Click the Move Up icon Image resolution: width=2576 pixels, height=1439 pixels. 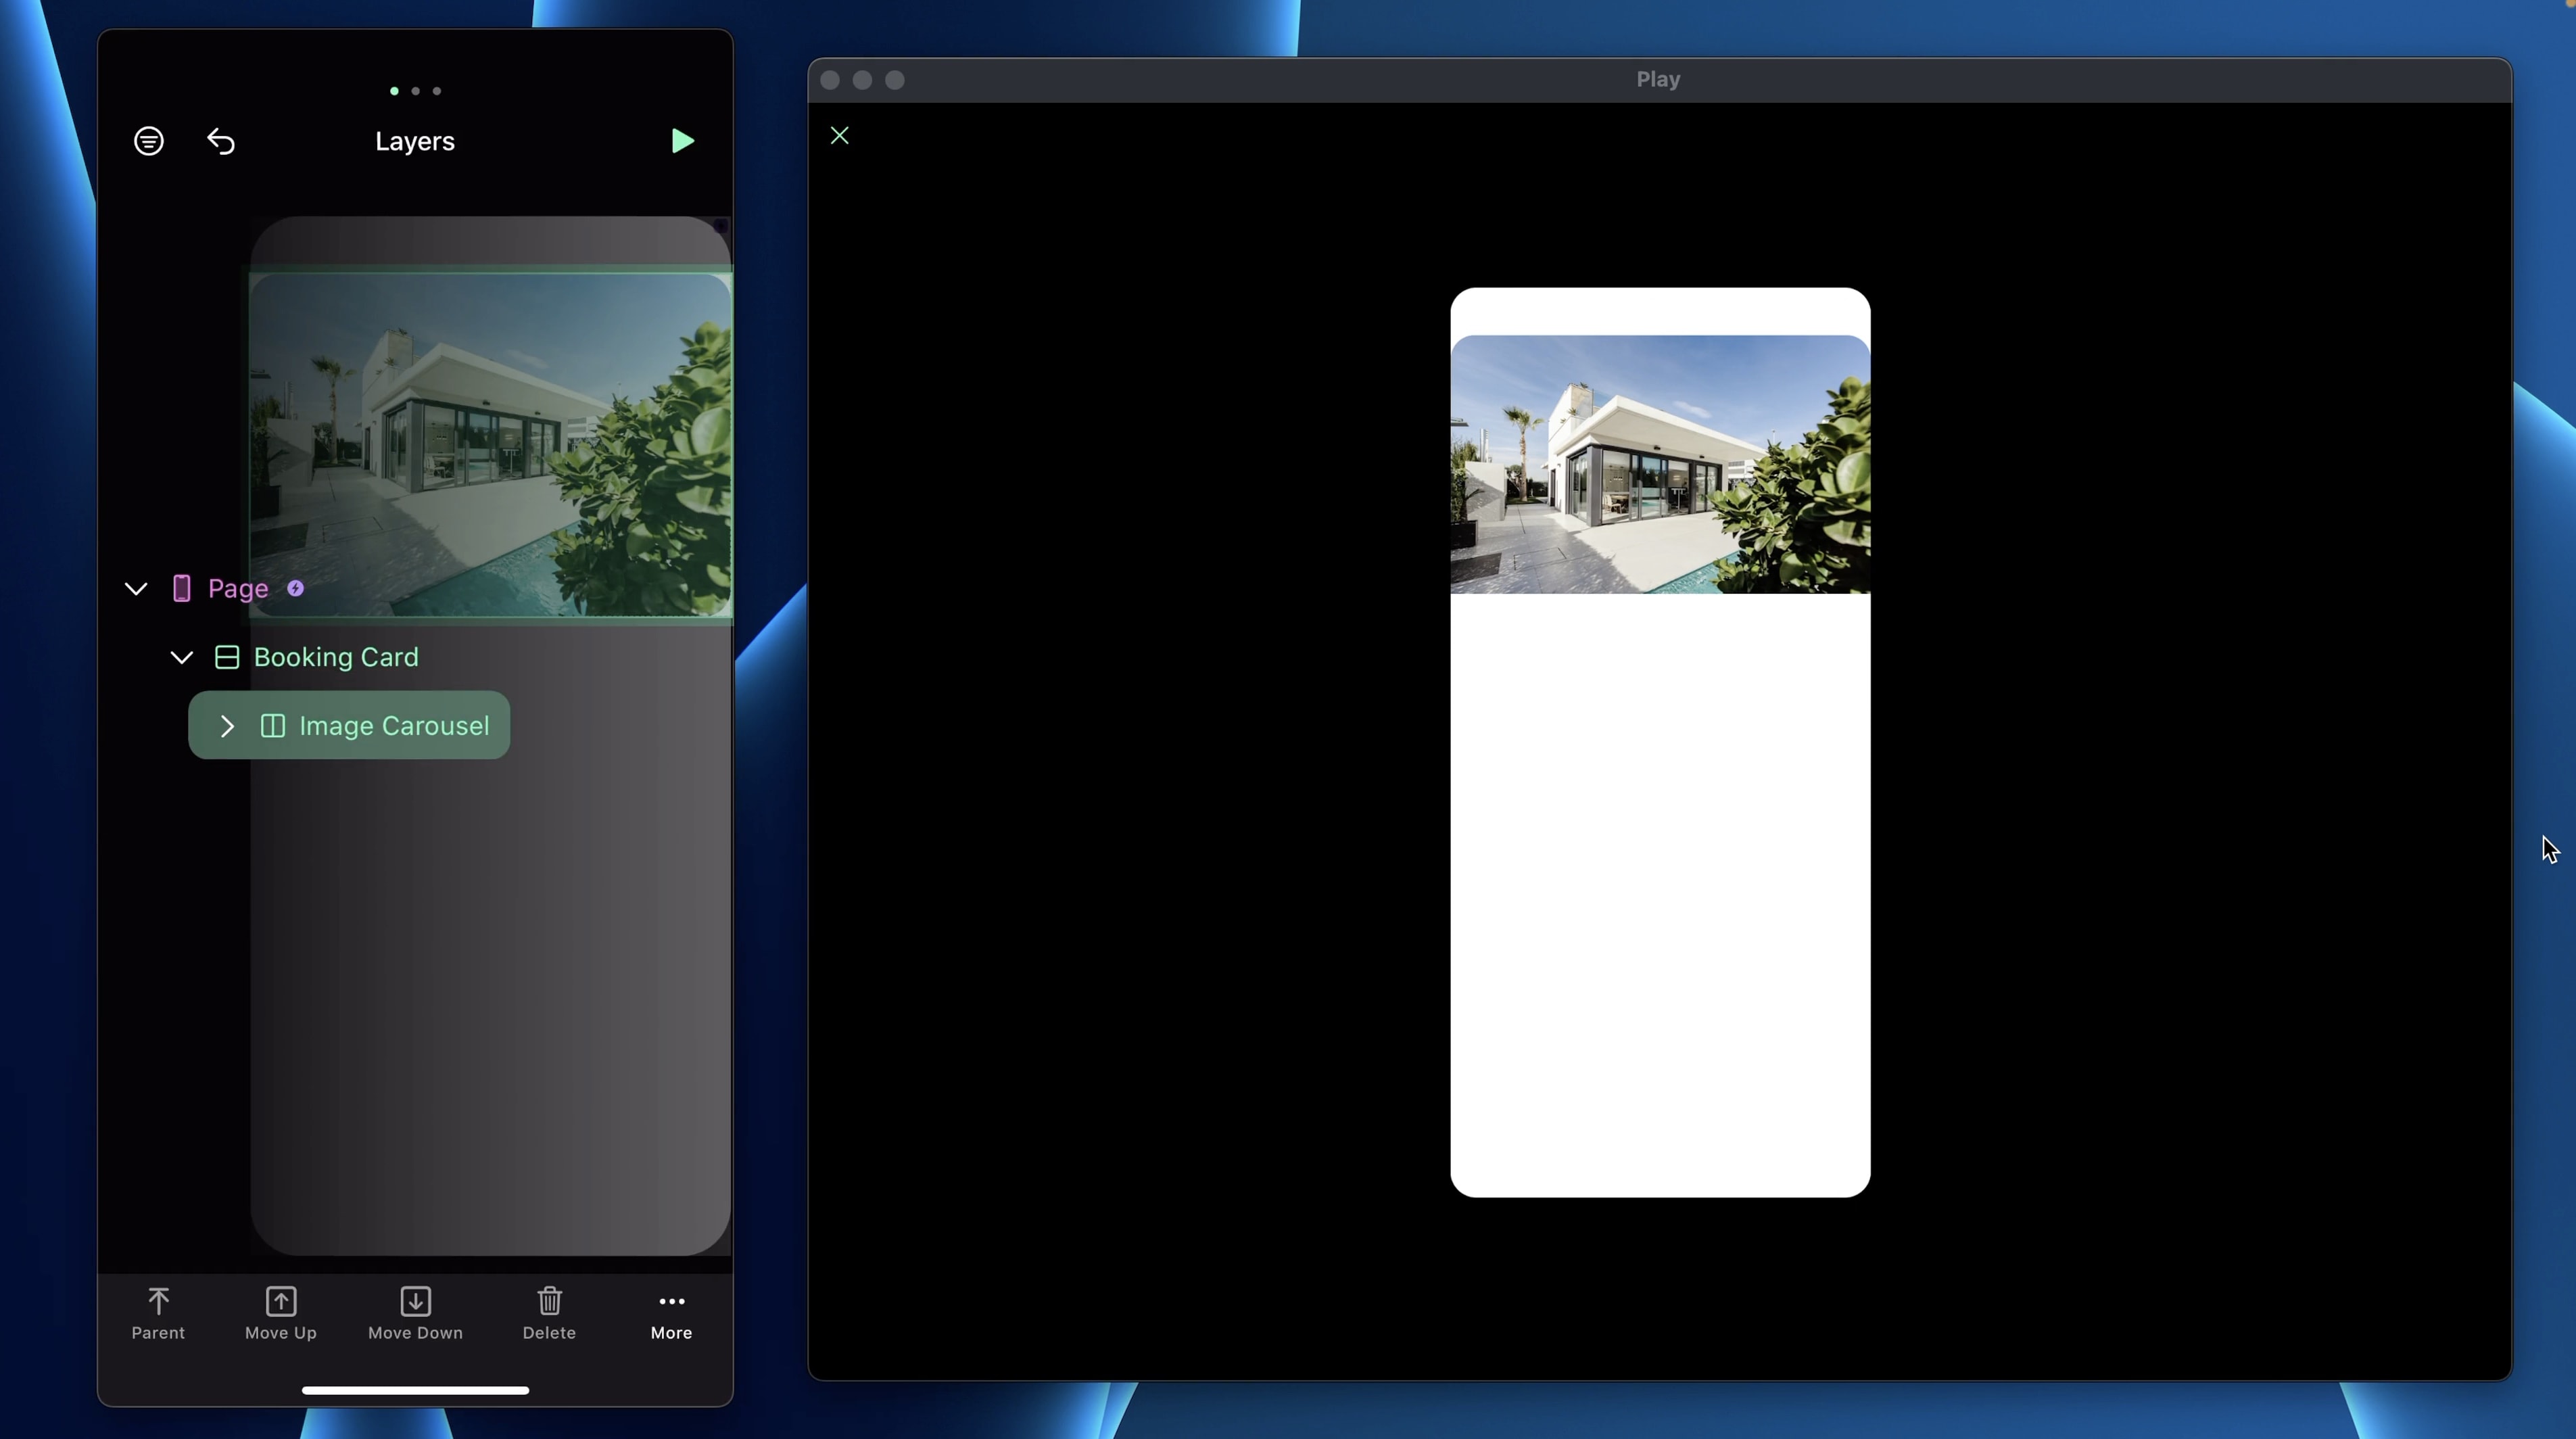point(281,1301)
